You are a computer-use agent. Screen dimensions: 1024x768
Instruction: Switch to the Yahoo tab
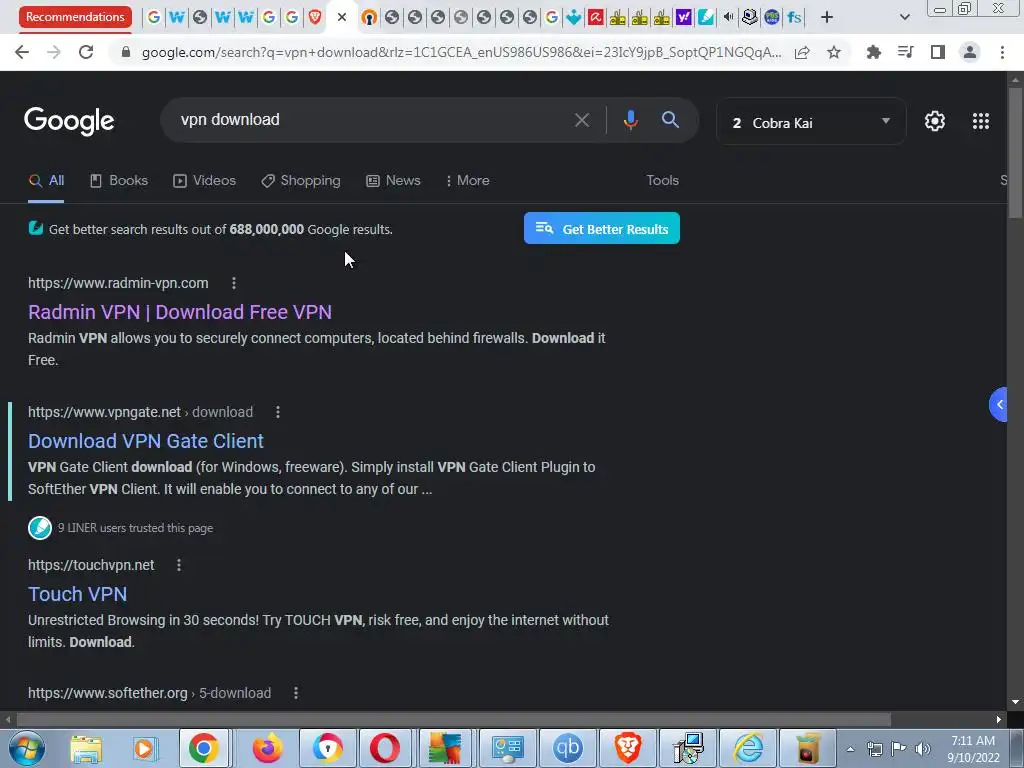(x=683, y=18)
